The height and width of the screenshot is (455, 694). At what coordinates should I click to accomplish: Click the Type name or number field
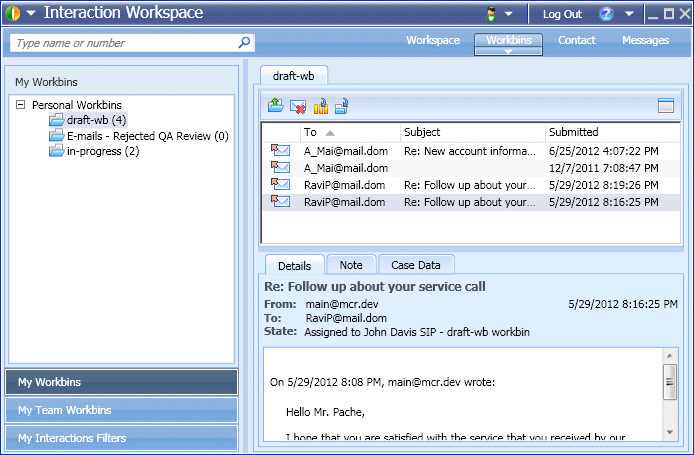click(122, 43)
